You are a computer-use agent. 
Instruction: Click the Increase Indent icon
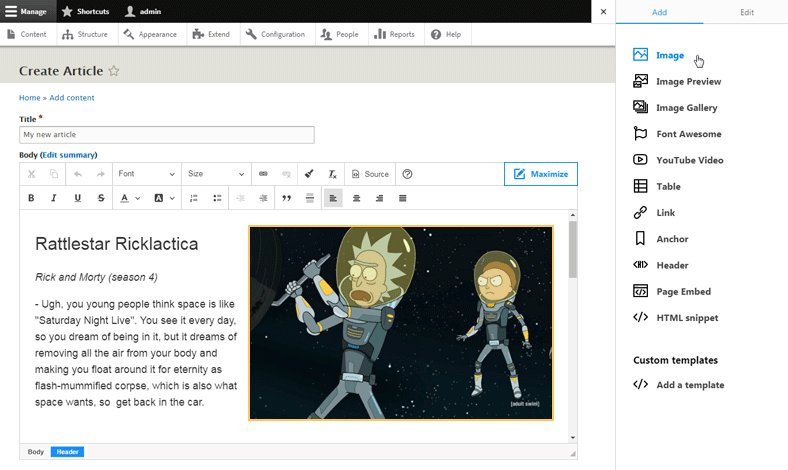(263, 198)
